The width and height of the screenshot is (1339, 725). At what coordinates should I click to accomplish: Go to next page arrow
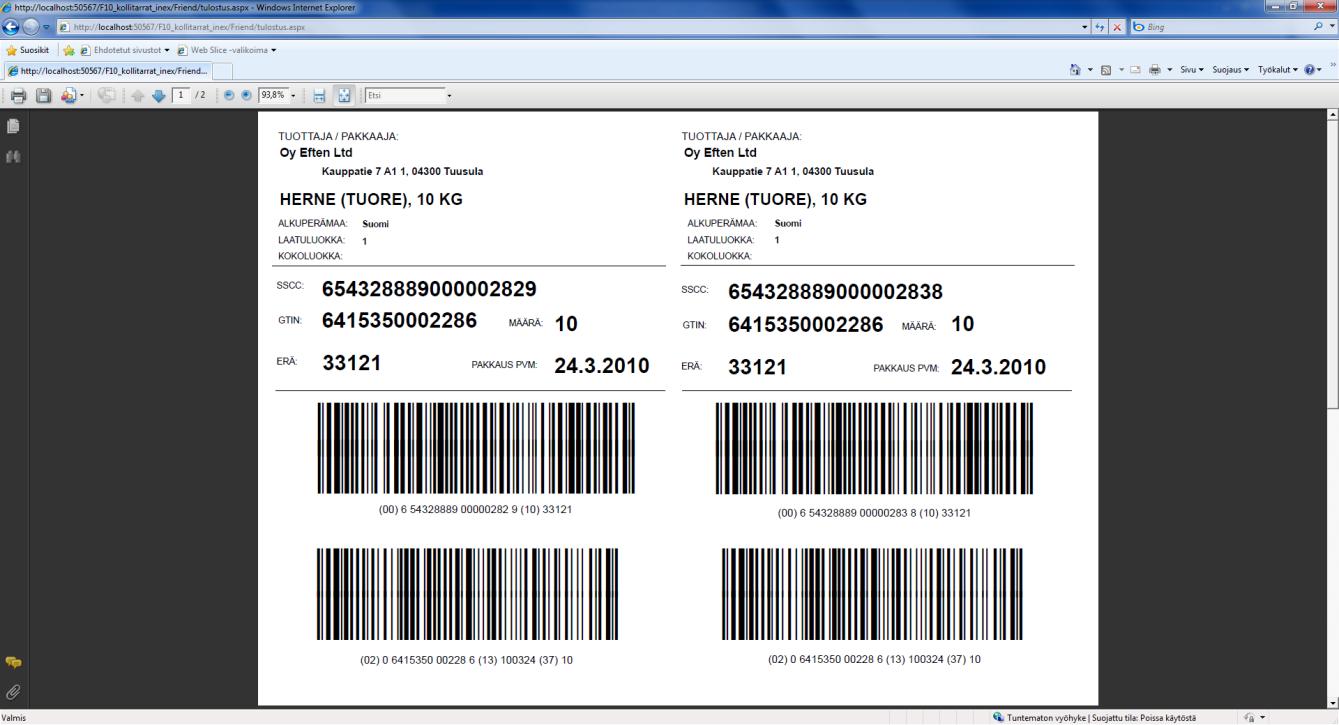(157, 96)
